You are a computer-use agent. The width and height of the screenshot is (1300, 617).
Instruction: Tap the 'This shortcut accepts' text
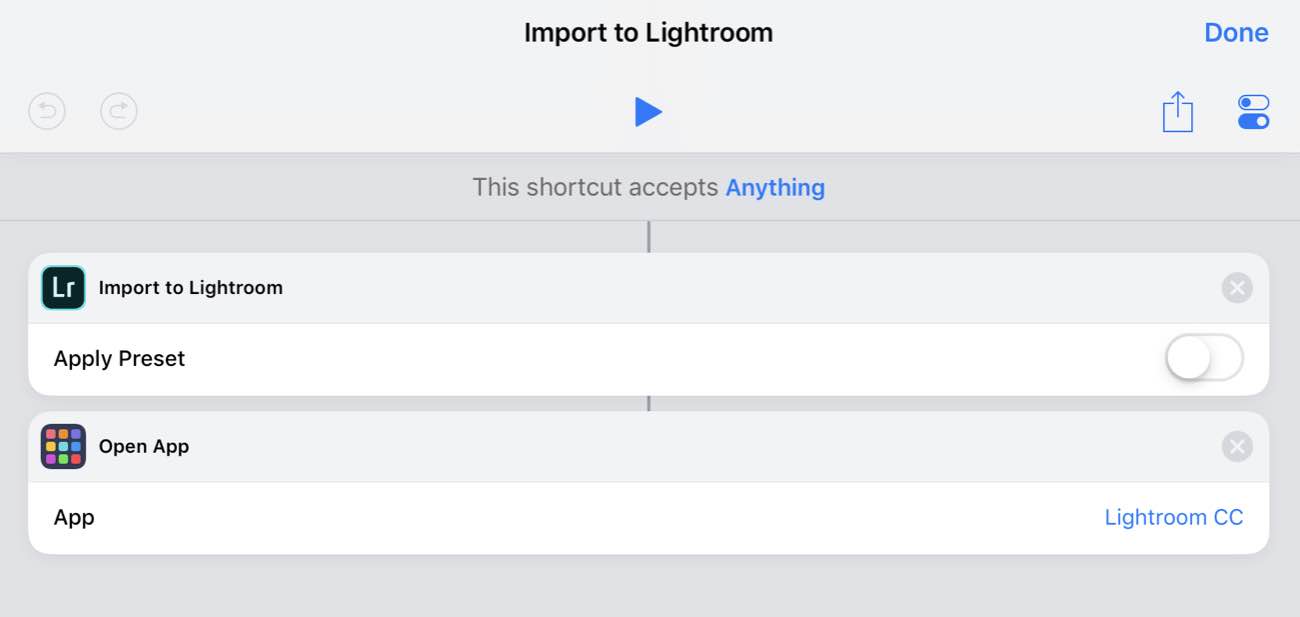[595, 187]
